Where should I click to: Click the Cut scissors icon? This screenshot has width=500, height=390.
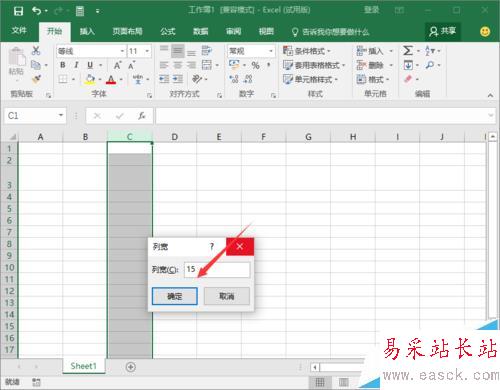pyautogui.click(x=36, y=51)
